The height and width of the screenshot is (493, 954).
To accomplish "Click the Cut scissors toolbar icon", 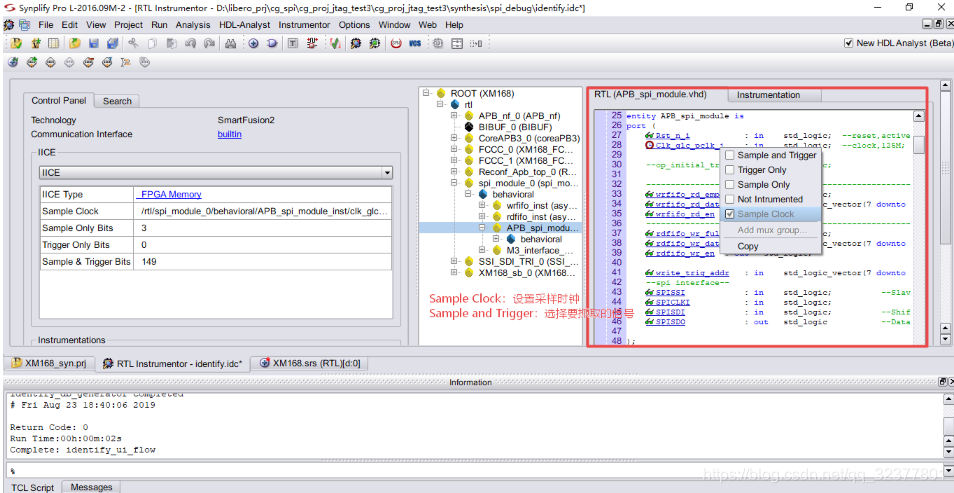I will click(133, 43).
